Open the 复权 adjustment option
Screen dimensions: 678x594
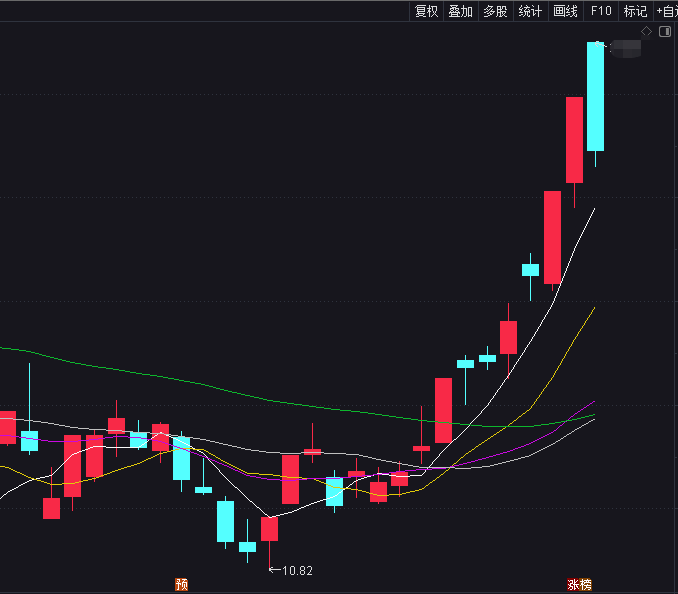tap(426, 11)
